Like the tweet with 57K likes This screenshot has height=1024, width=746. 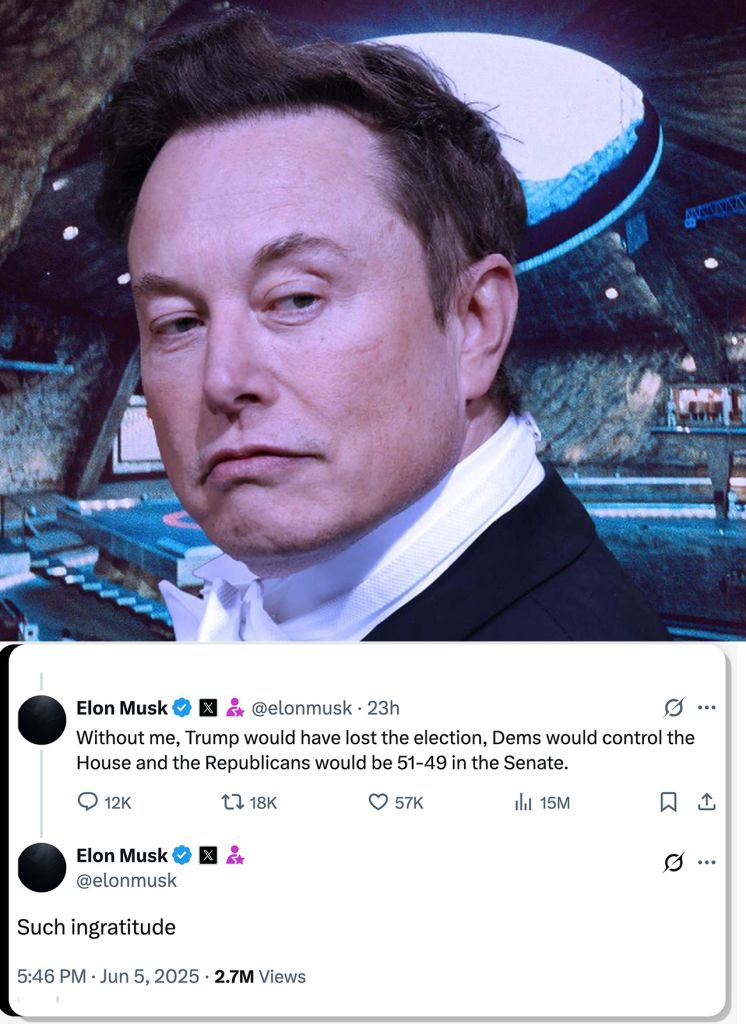(x=378, y=801)
